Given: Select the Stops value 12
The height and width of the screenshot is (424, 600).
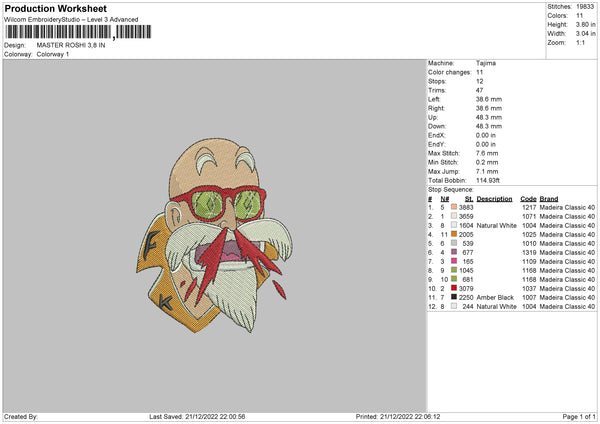Looking at the screenshot, I should coord(479,81).
